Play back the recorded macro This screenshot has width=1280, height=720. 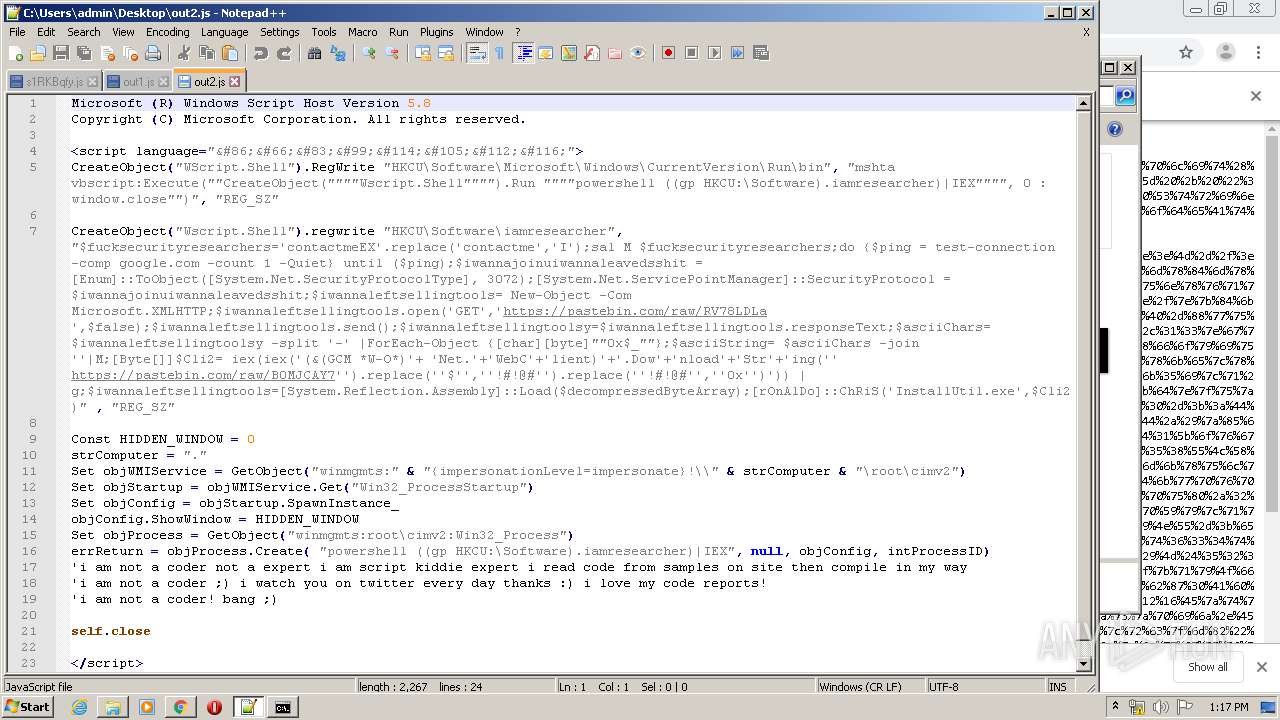[x=715, y=53]
